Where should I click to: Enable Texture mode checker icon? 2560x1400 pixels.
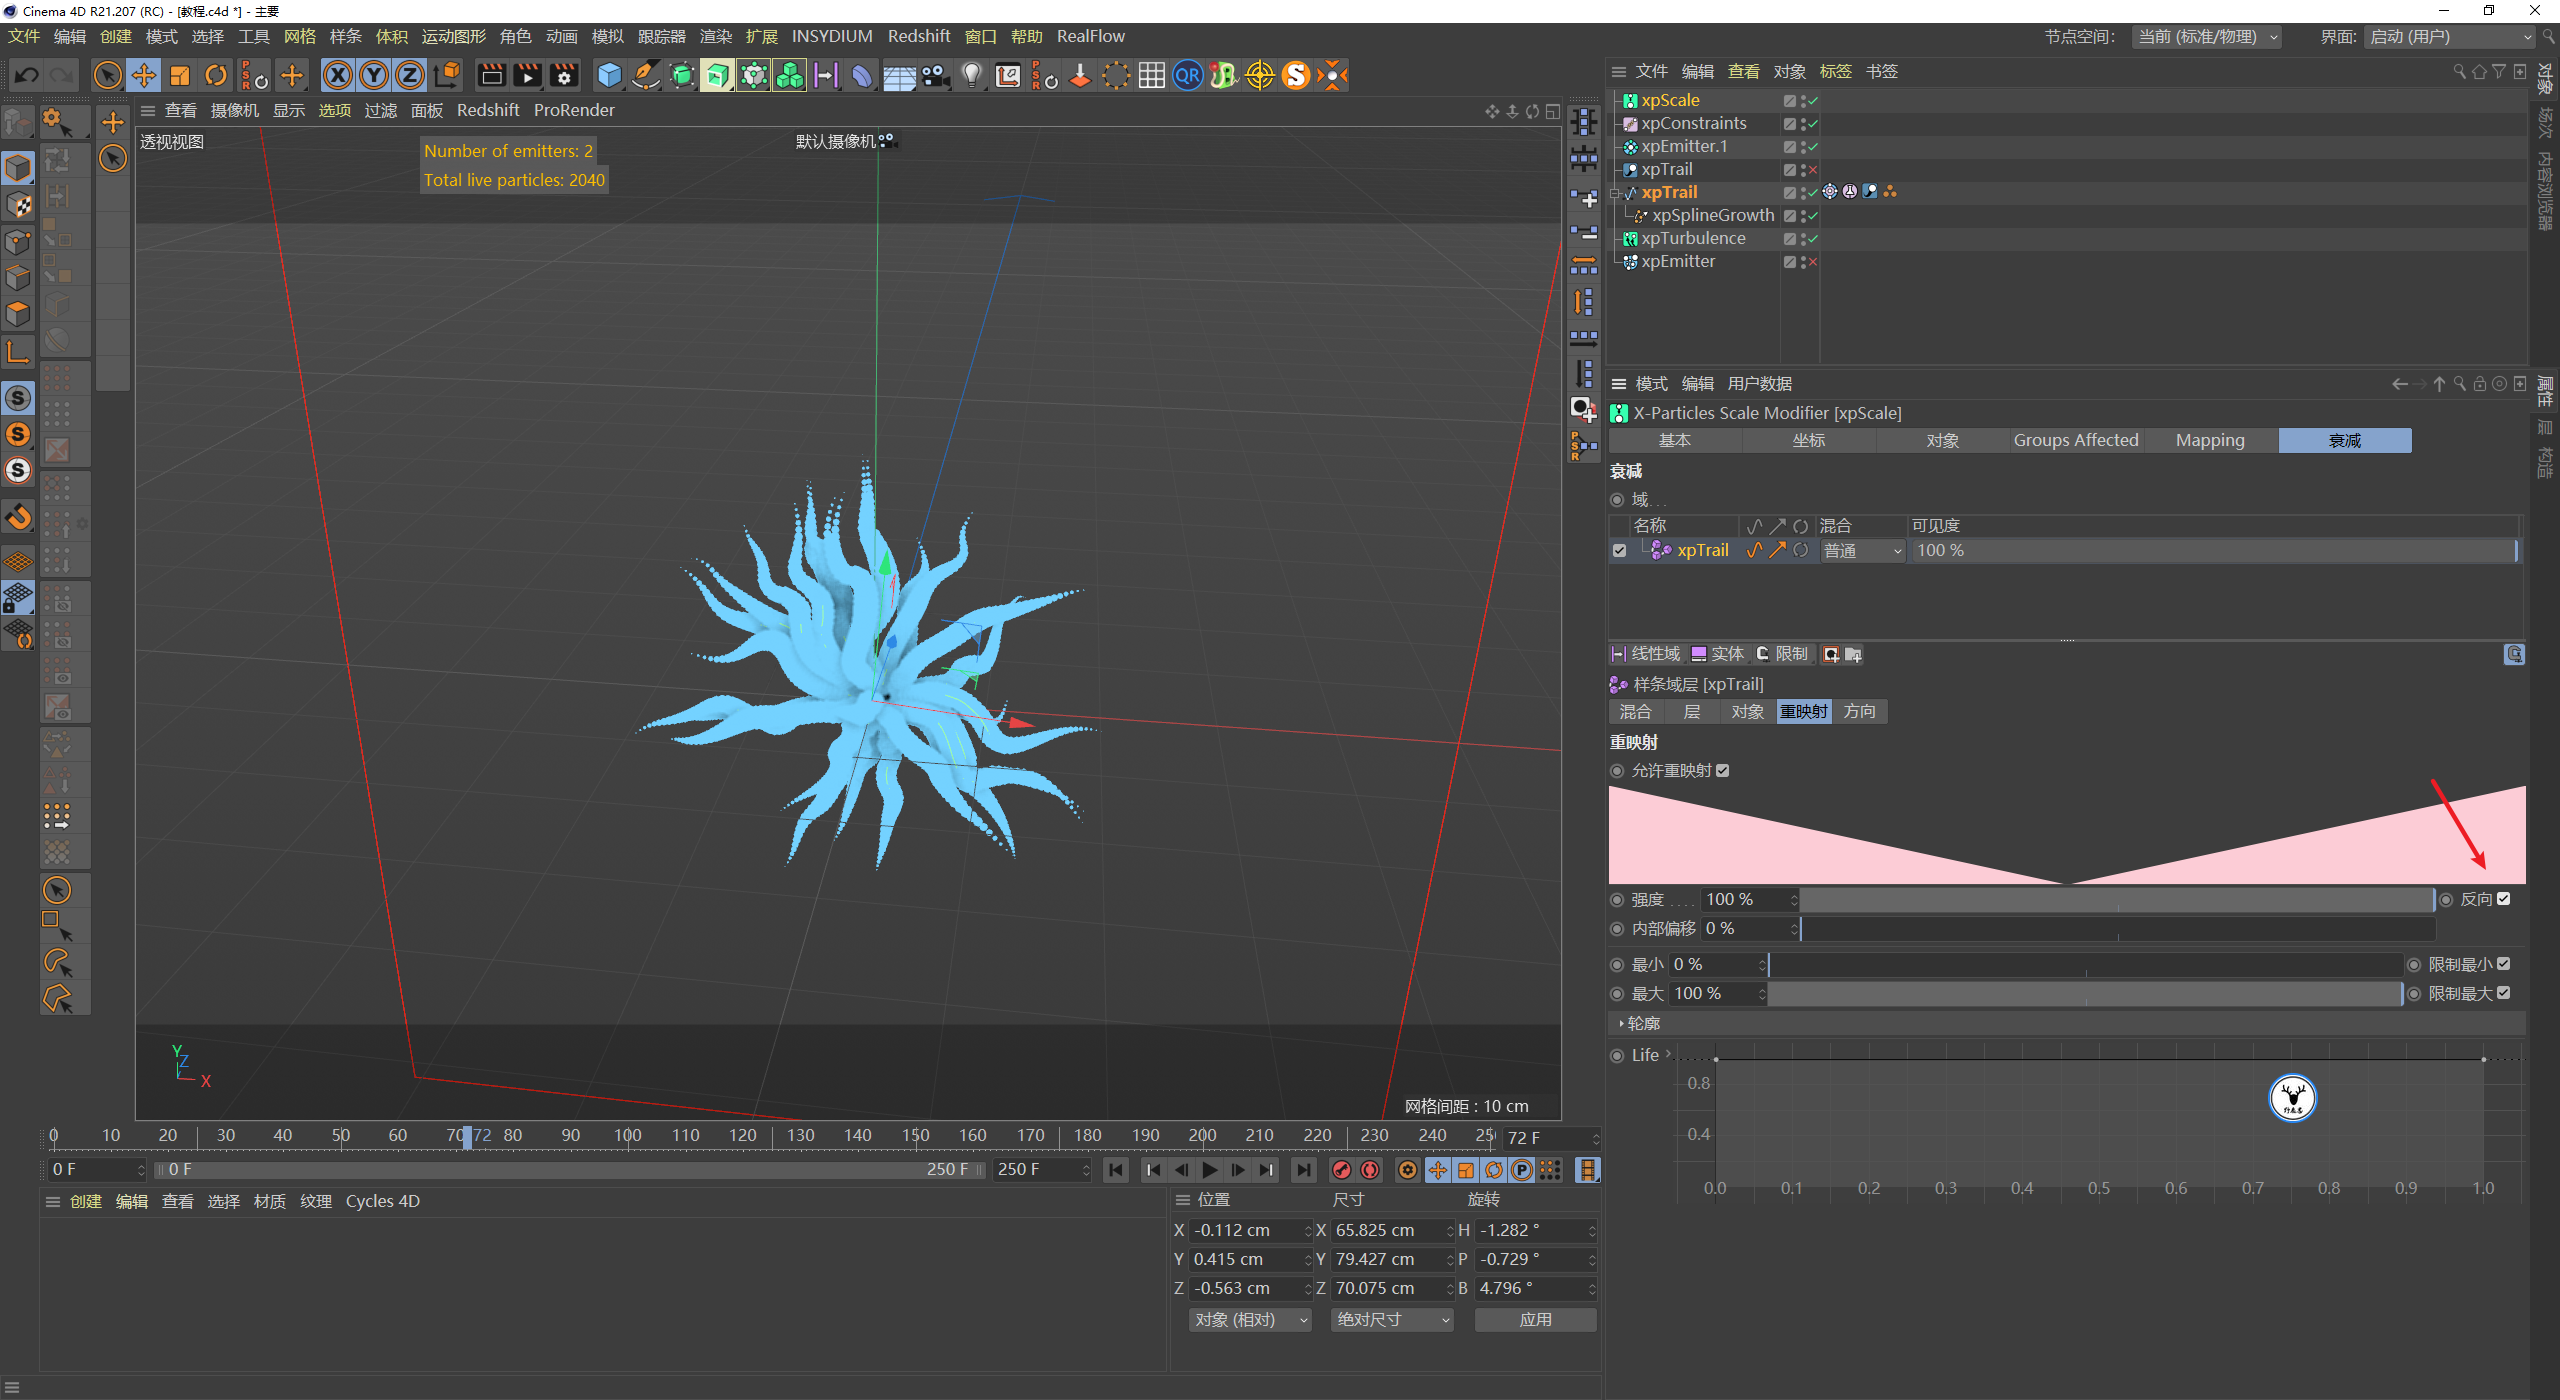(x=18, y=204)
